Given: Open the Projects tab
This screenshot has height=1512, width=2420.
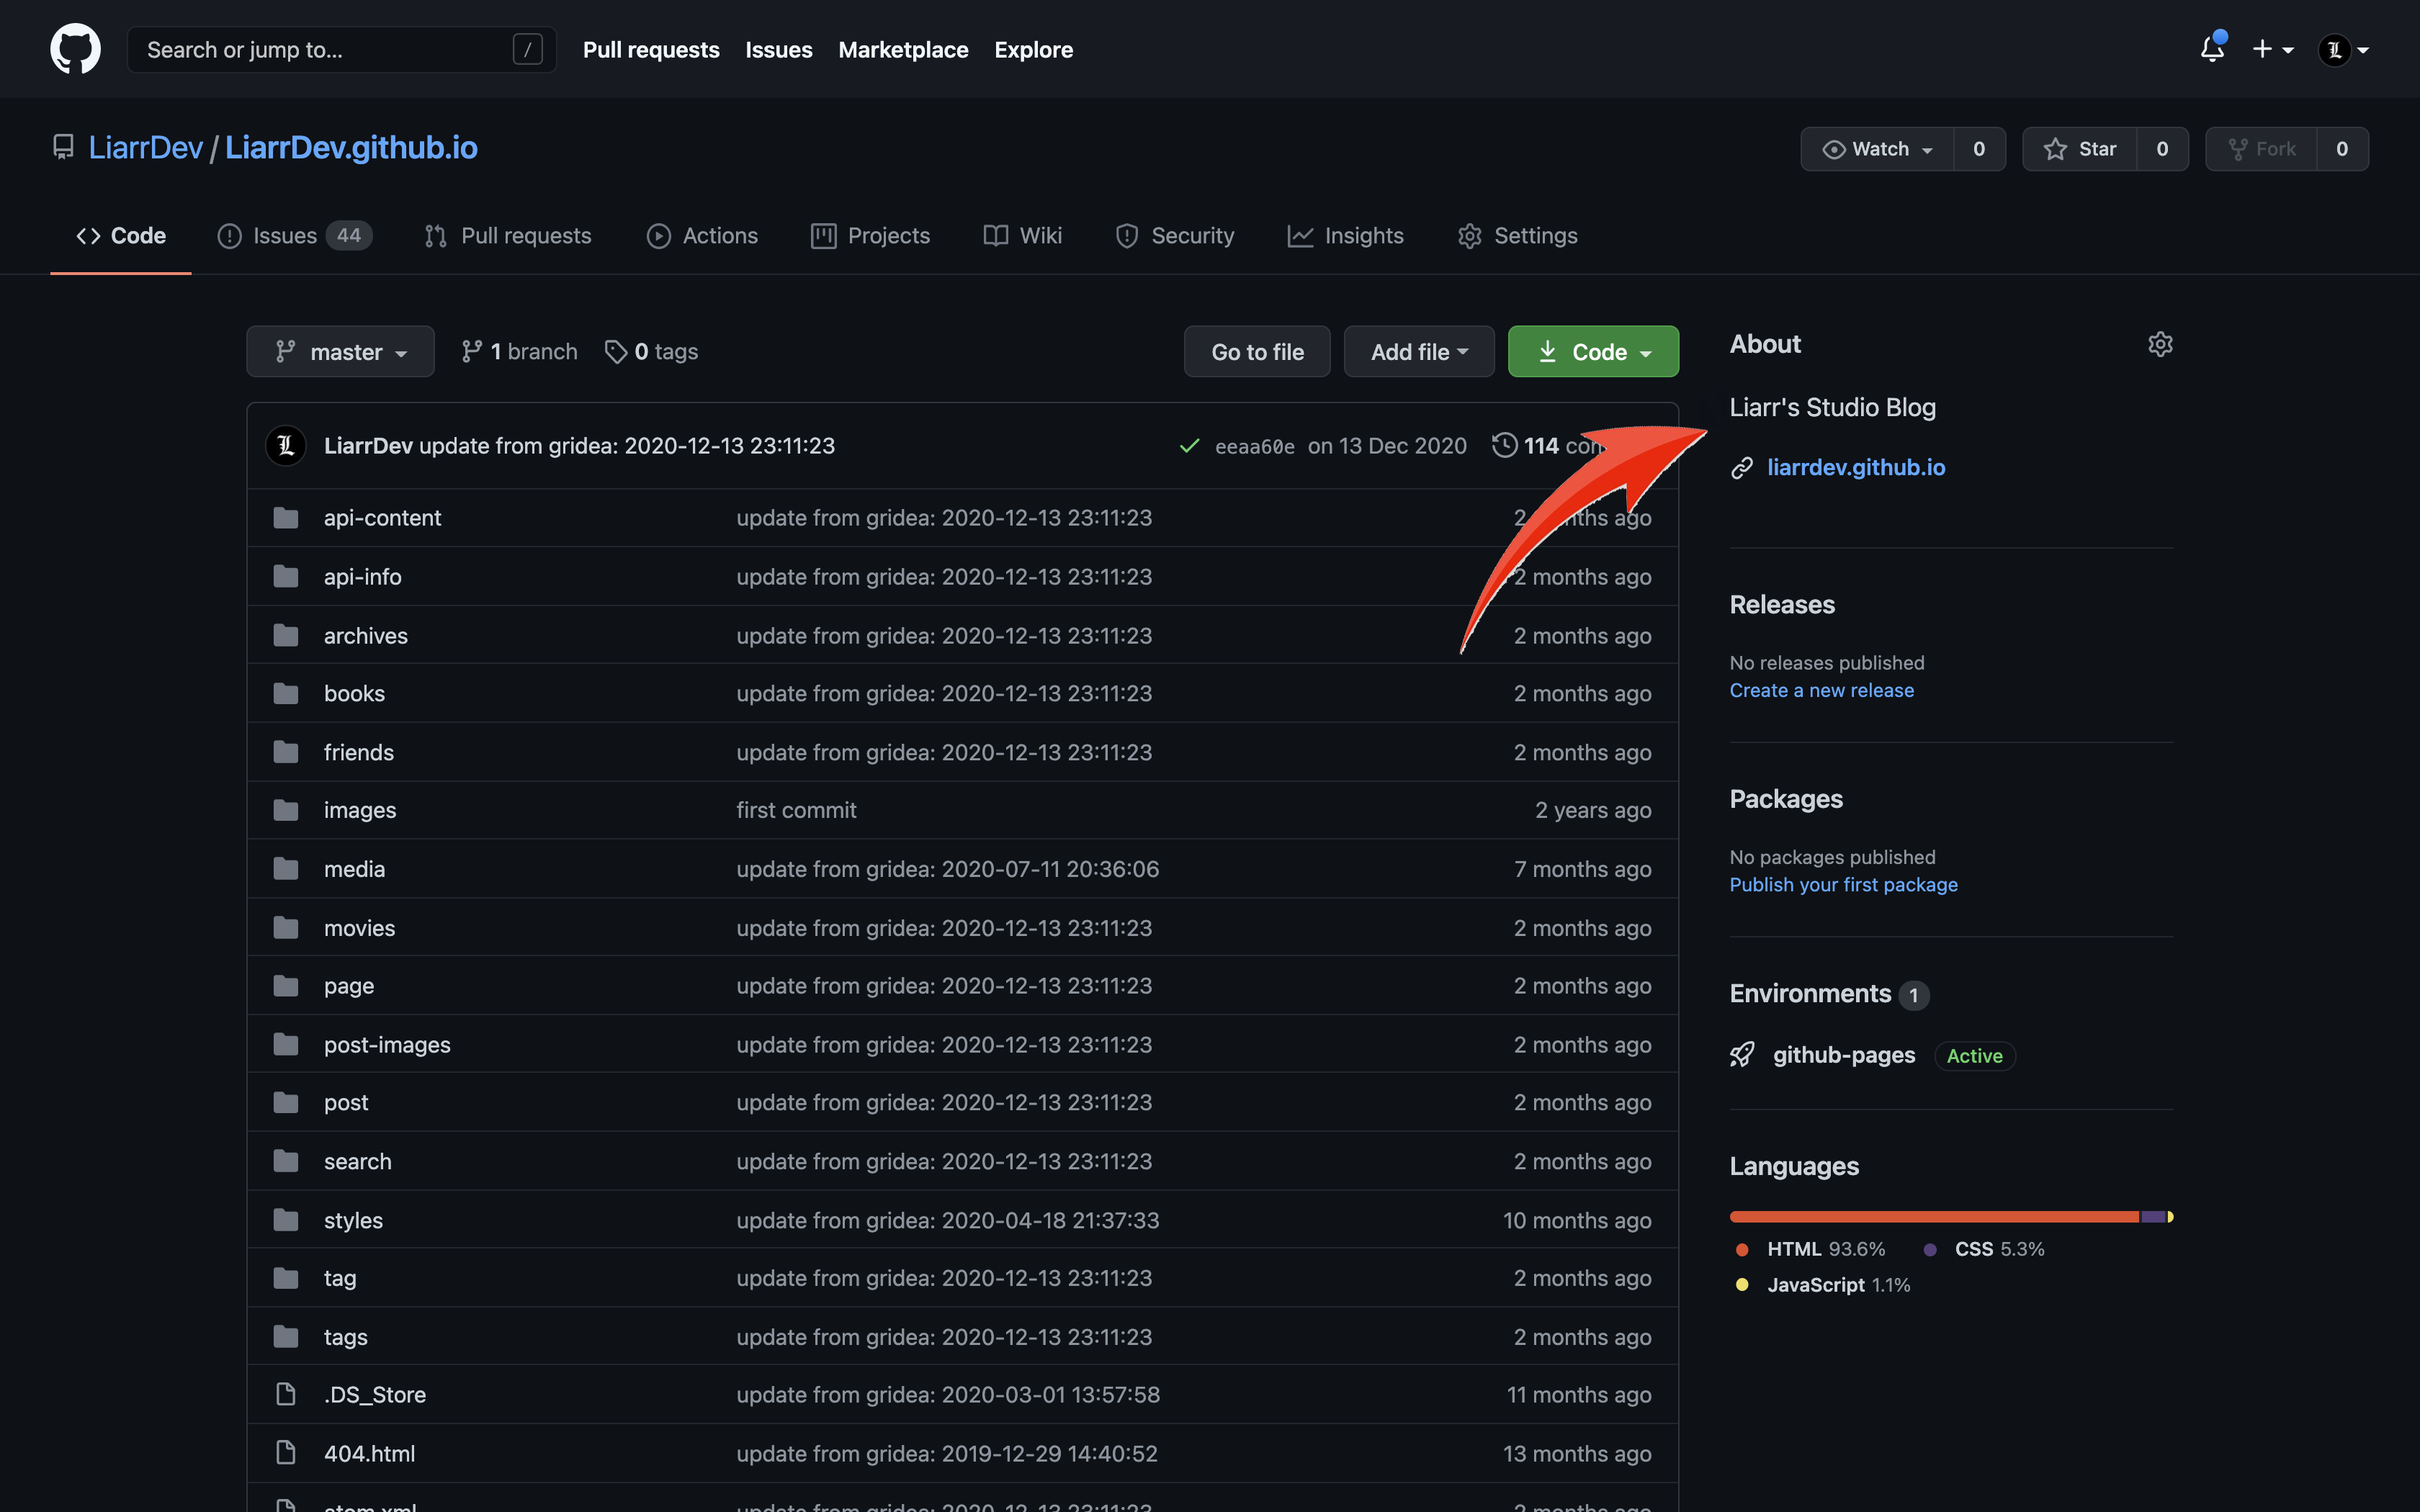Looking at the screenshot, I should tap(870, 236).
